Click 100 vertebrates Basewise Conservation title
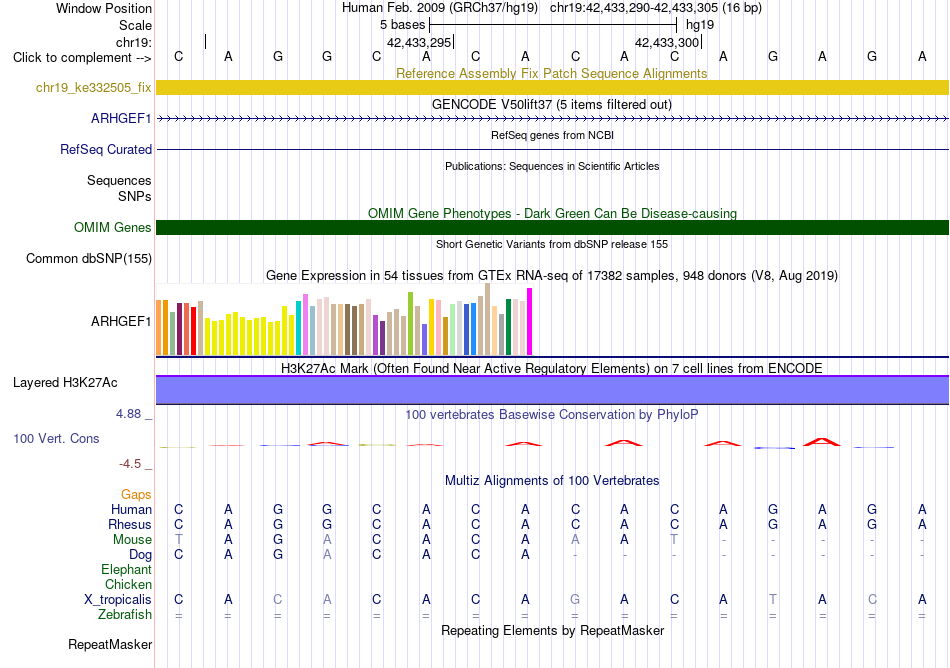Image resolution: width=950 pixels, height=668 pixels. pos(552,414)
